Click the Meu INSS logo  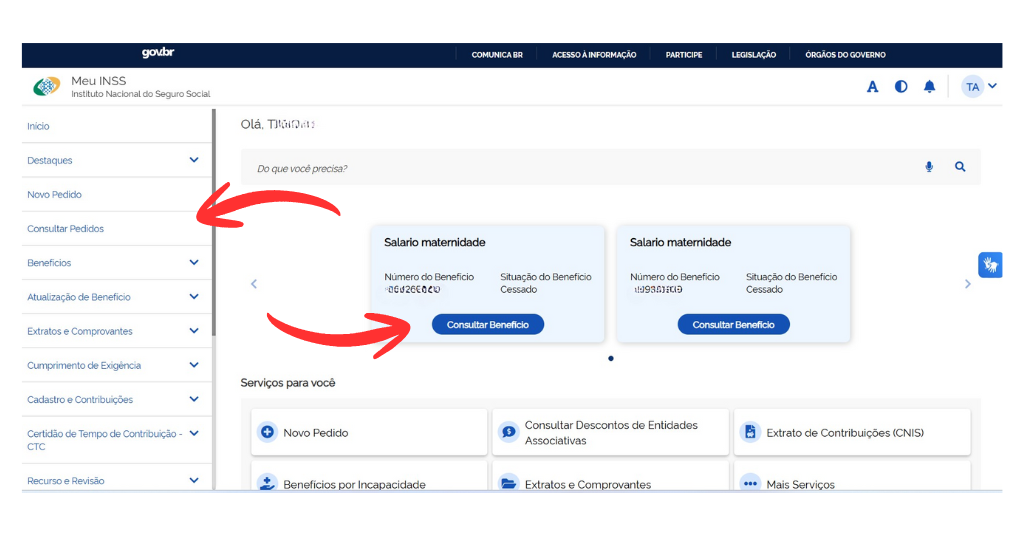pos(47,87)
